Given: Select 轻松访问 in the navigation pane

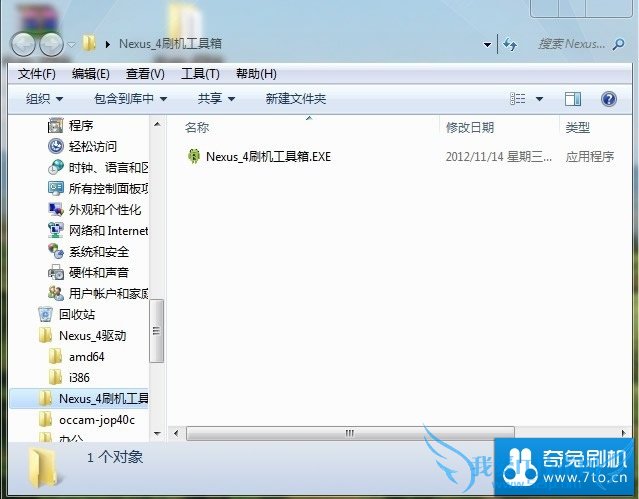Looking at the screenshot, I should [x=93, y=146].
